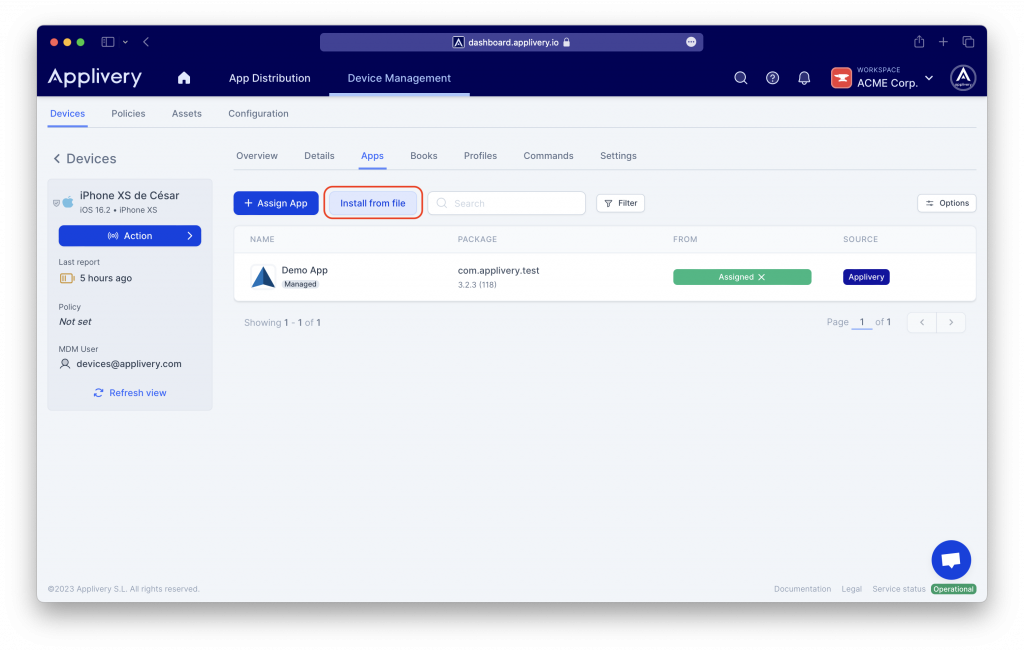Click the Applivery logo
Image resolution: width=1024 pixels, height=651 pixels.
pos(95,78)
